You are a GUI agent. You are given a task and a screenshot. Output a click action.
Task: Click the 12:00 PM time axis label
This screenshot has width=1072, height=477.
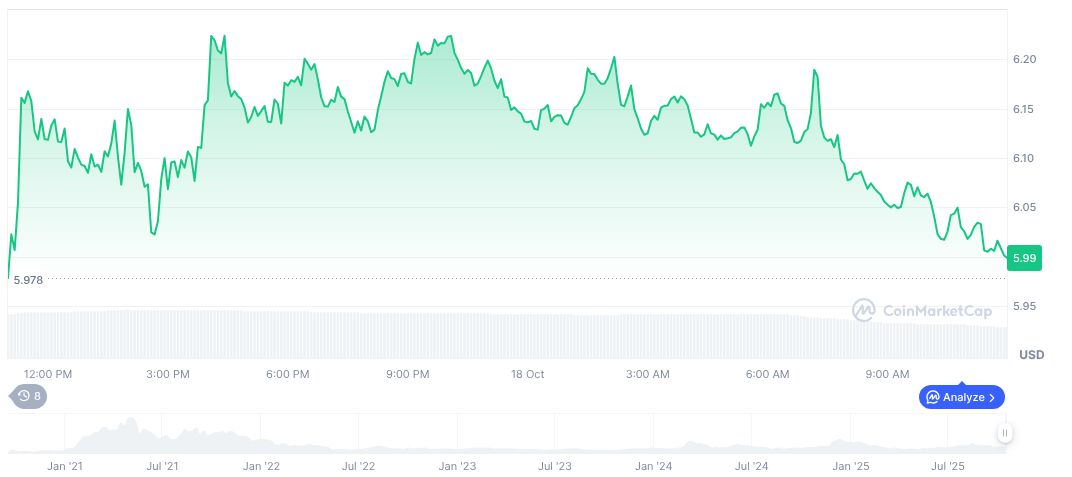[48, 374]
